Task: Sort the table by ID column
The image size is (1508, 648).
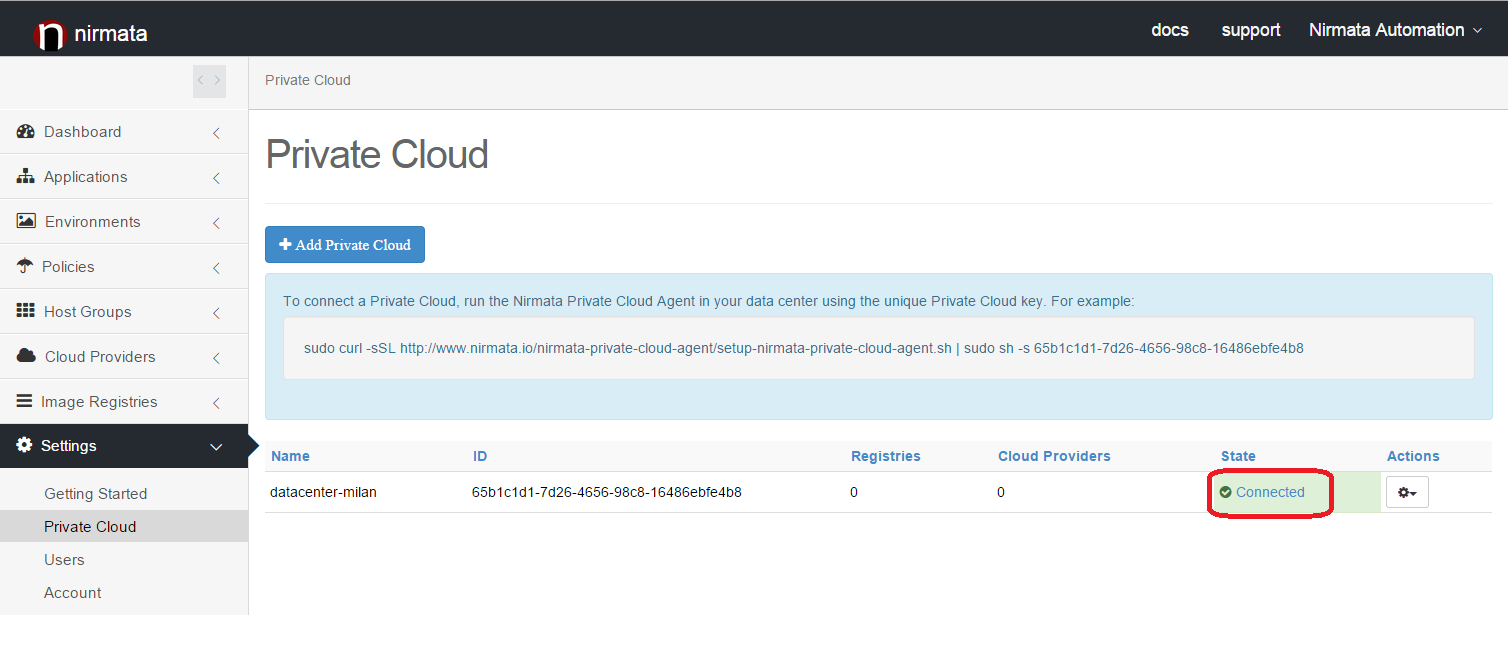Action: click(x=480, y=456)
